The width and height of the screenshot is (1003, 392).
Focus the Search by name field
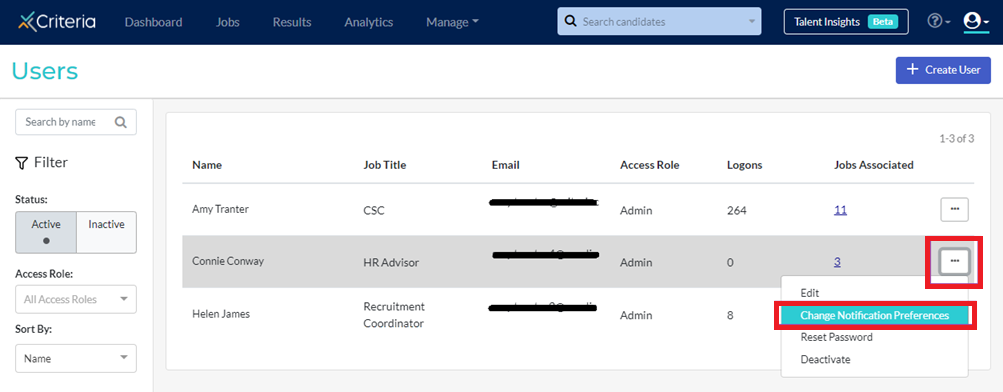pos(75,122)
